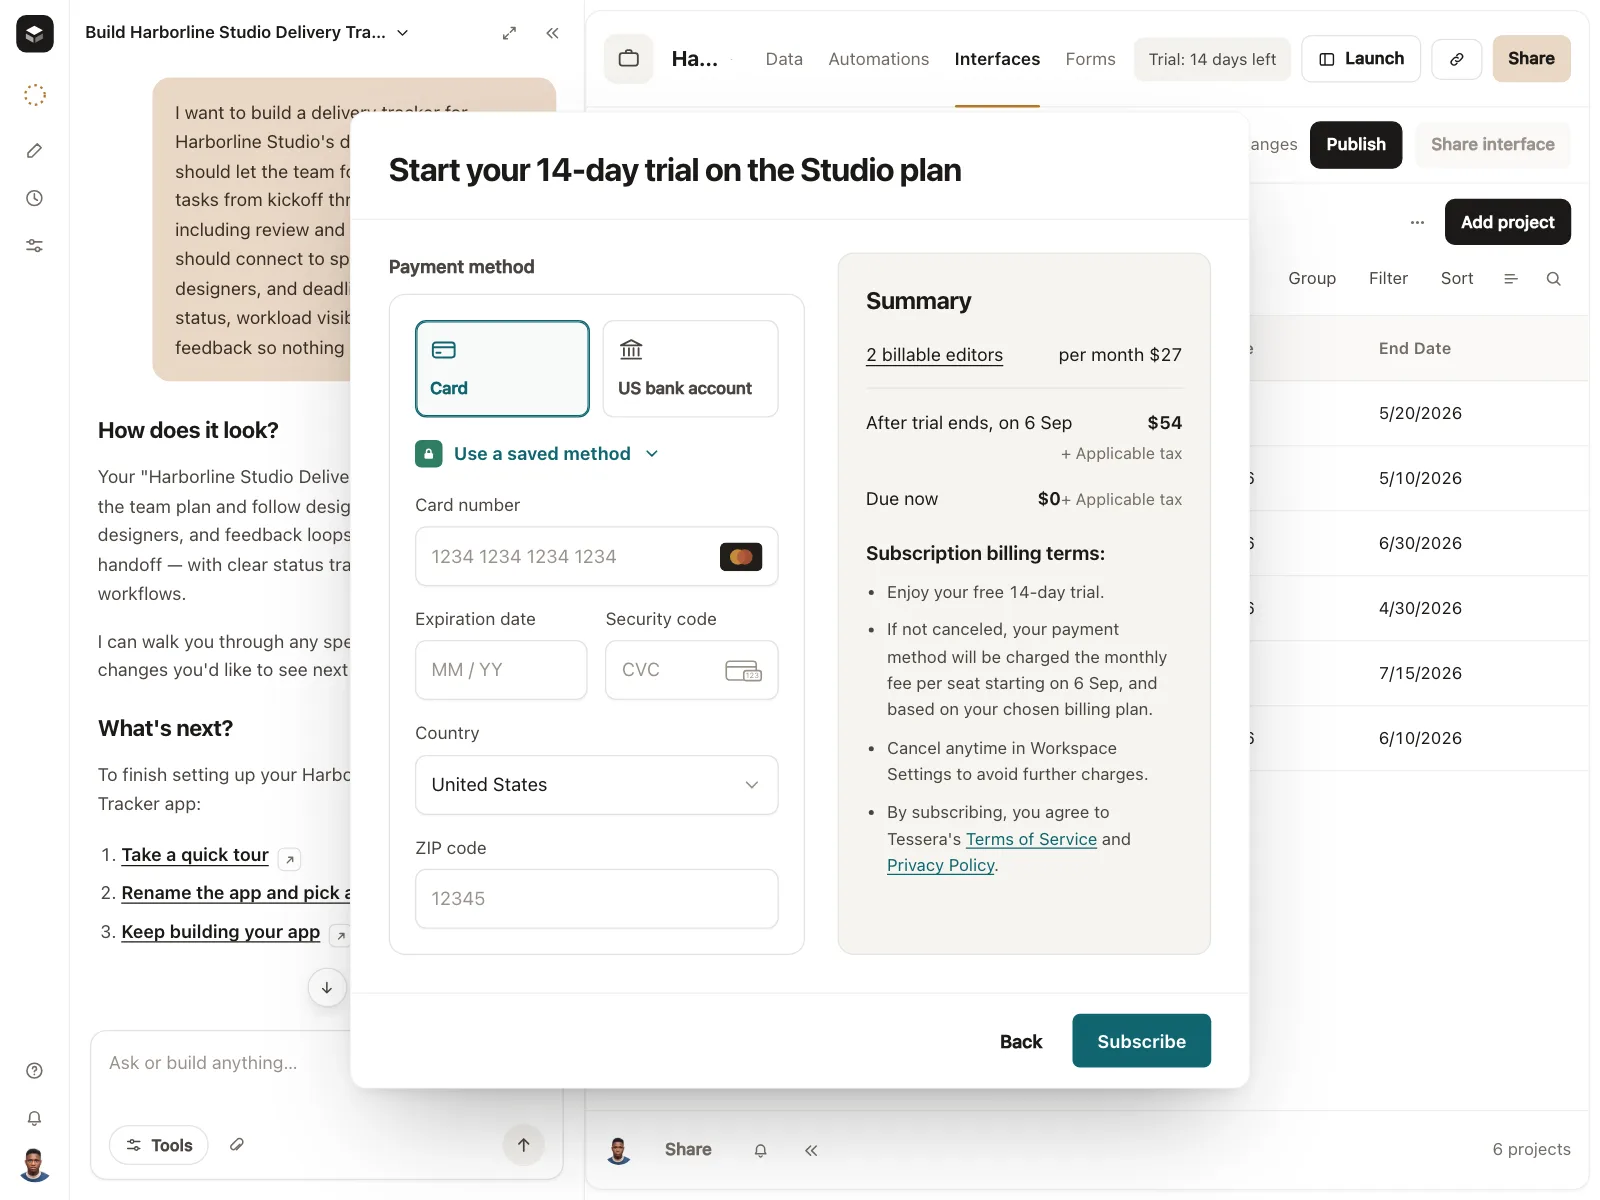The image size is (1600, 1200).
Task: Open sidebar notifications bell icon
Action: click(35, 1118)
